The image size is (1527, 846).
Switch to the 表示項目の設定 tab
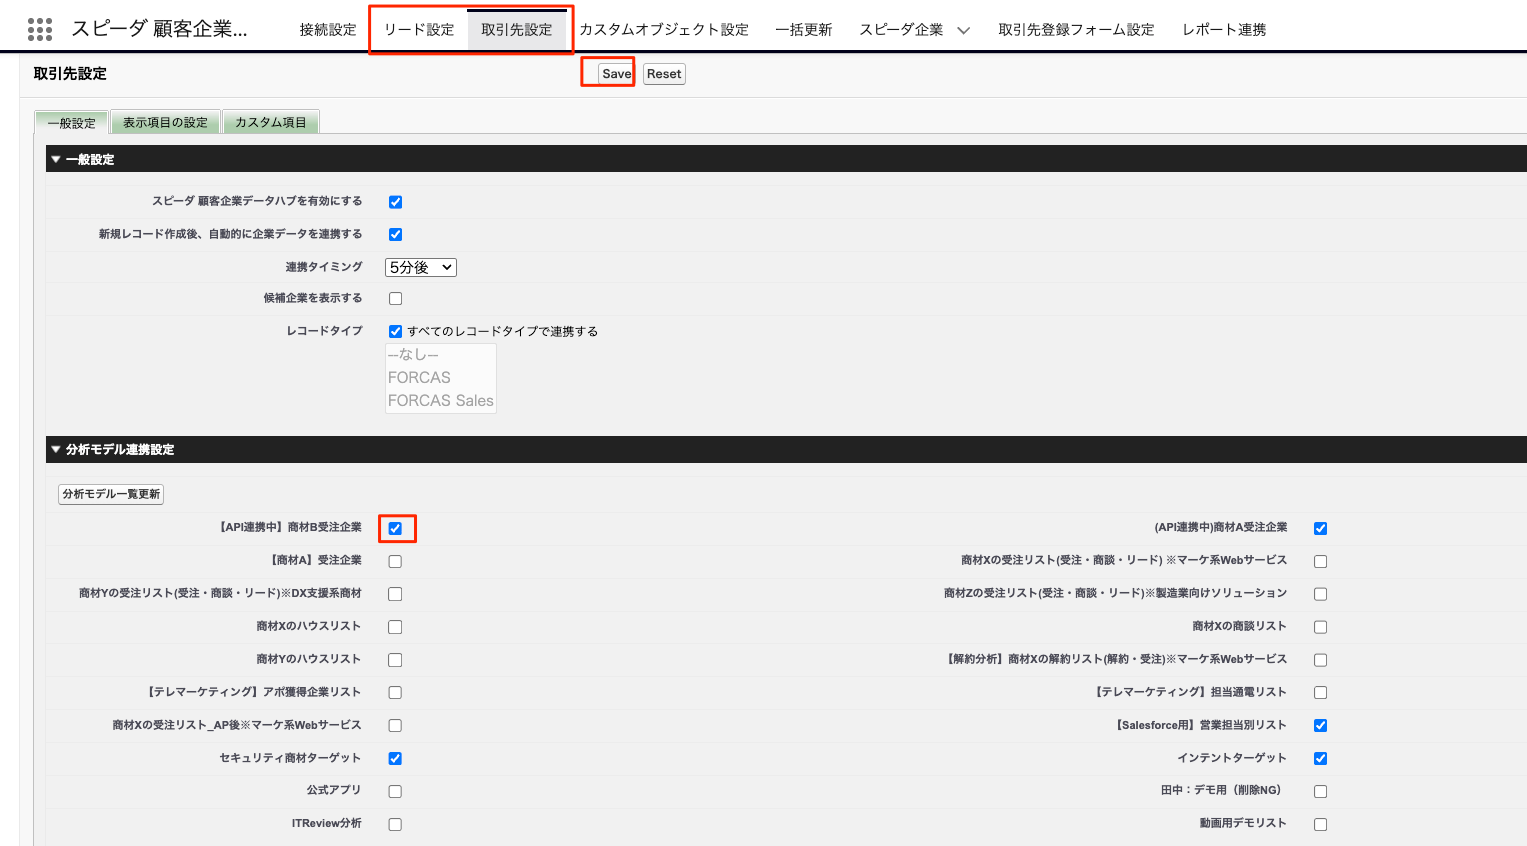click(165, 123)
